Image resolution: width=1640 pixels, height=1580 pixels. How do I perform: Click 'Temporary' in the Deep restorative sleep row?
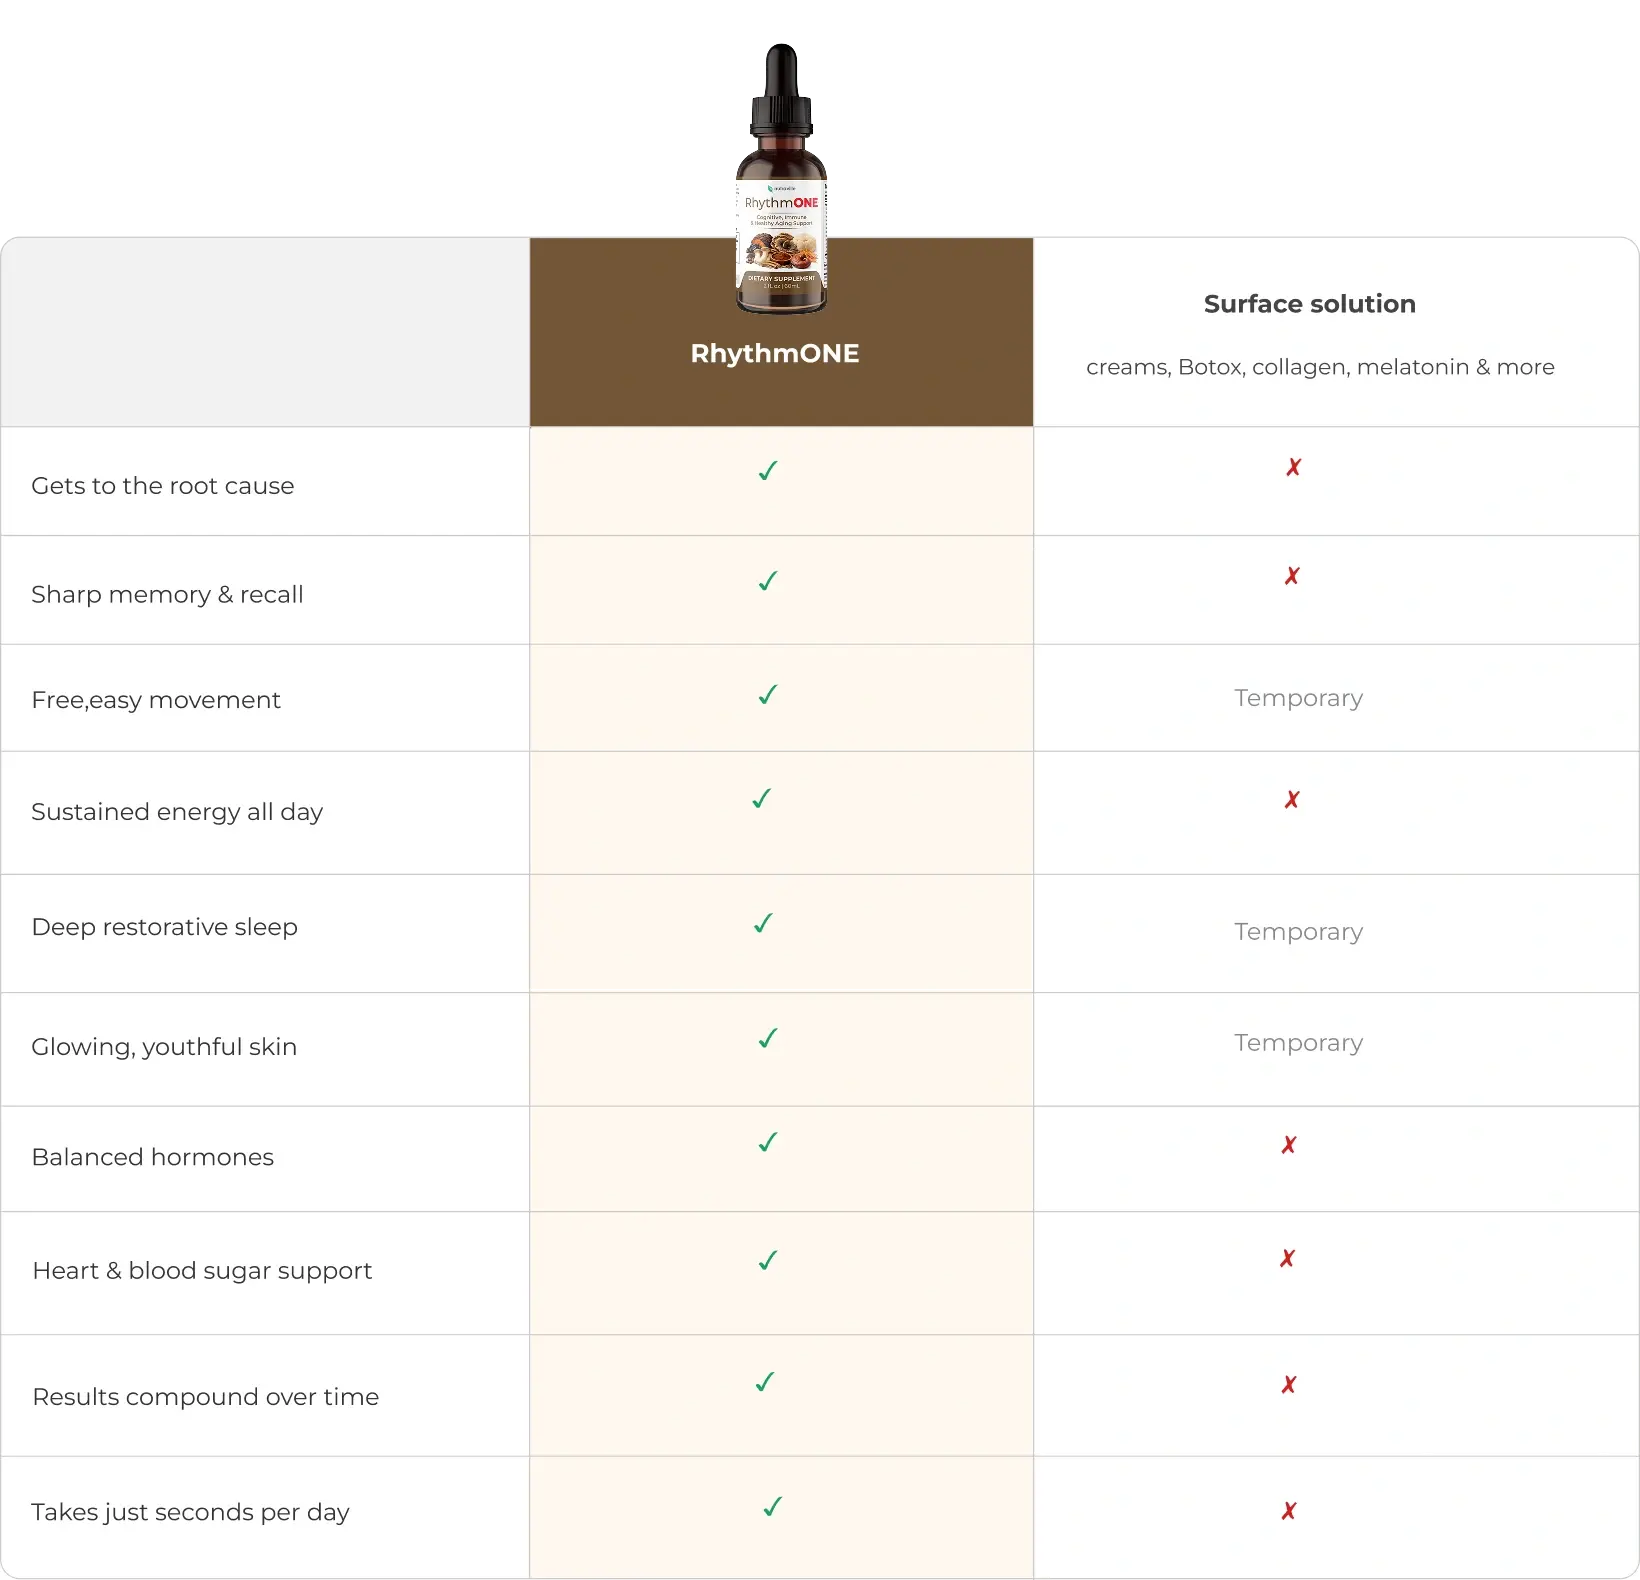point(1299,933)
